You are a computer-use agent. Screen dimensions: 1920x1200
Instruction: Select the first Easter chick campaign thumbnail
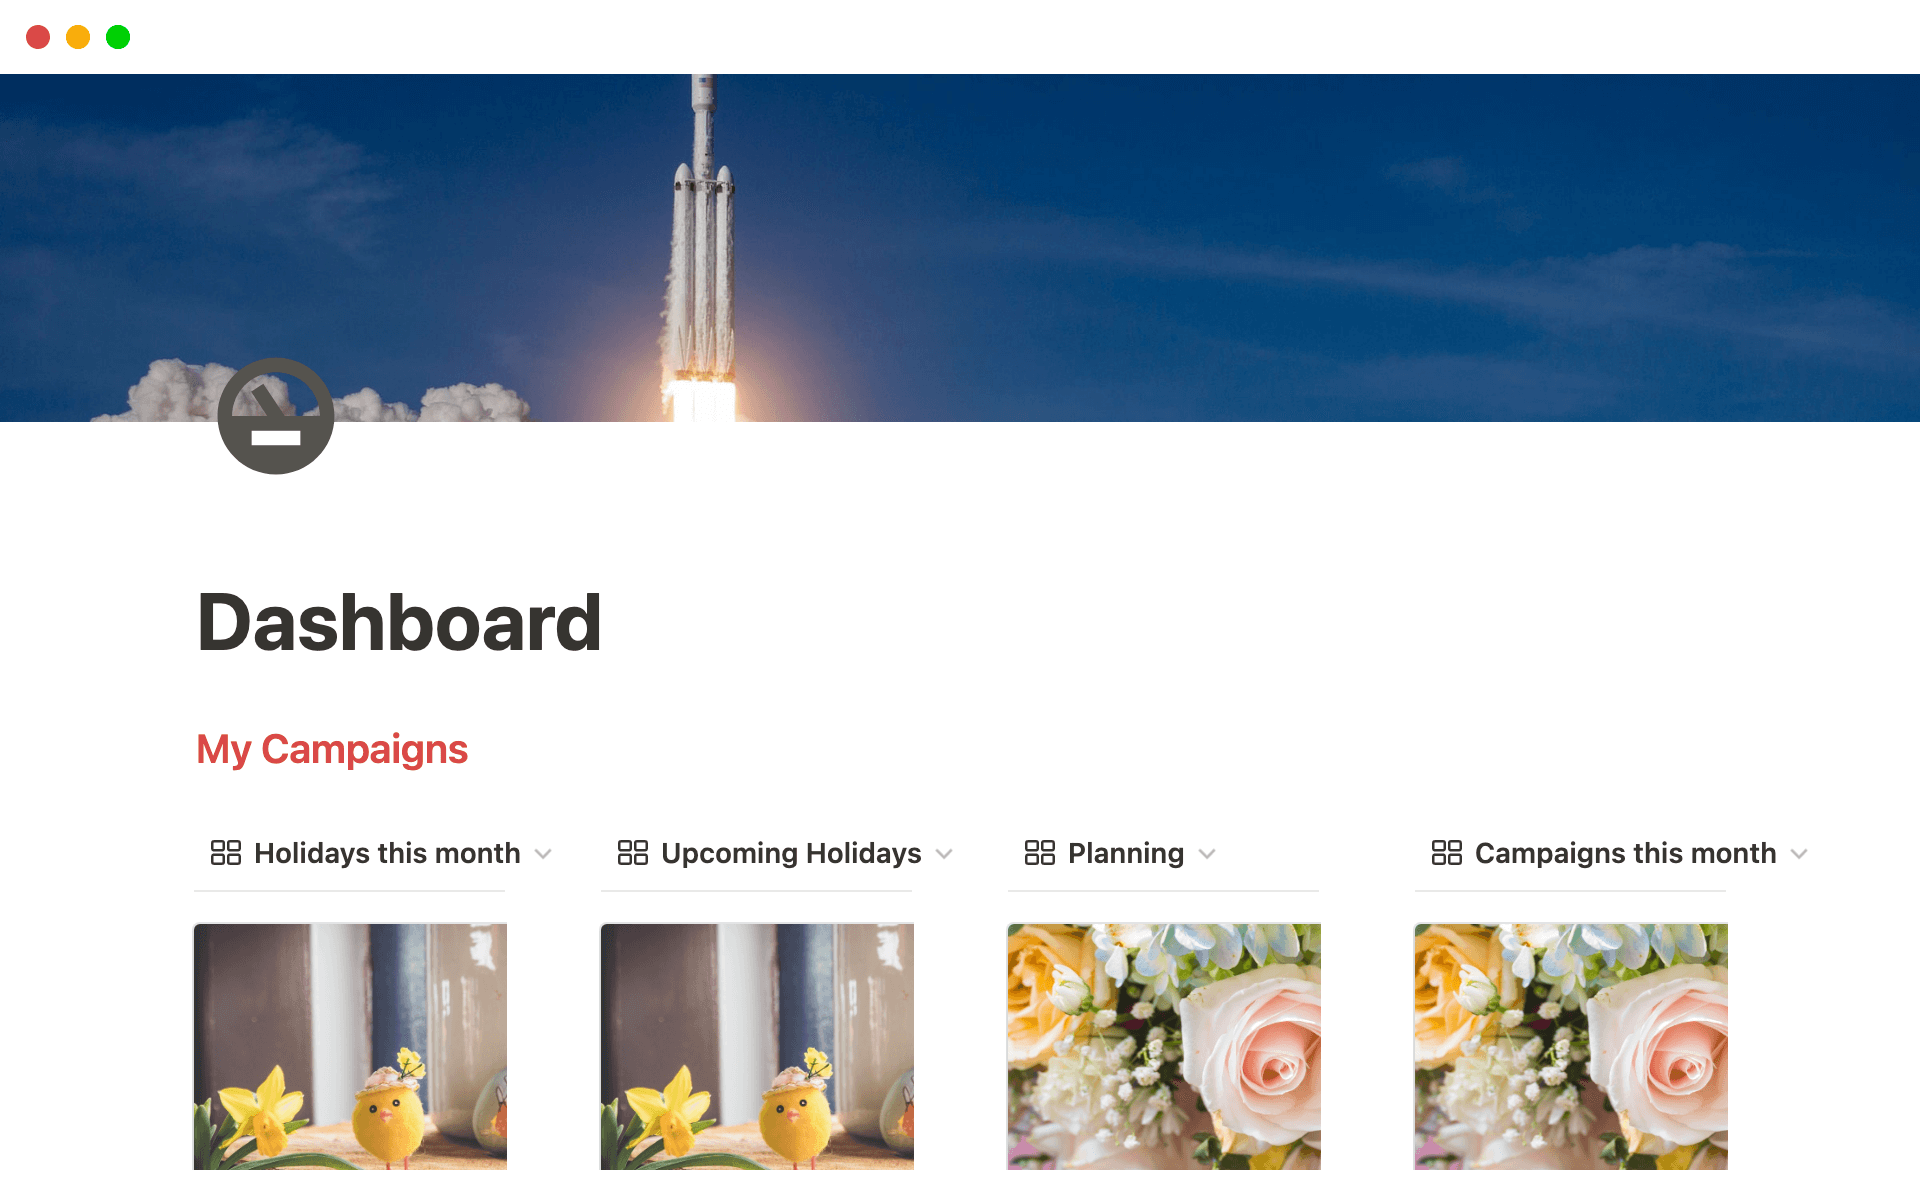(350, 1044)
